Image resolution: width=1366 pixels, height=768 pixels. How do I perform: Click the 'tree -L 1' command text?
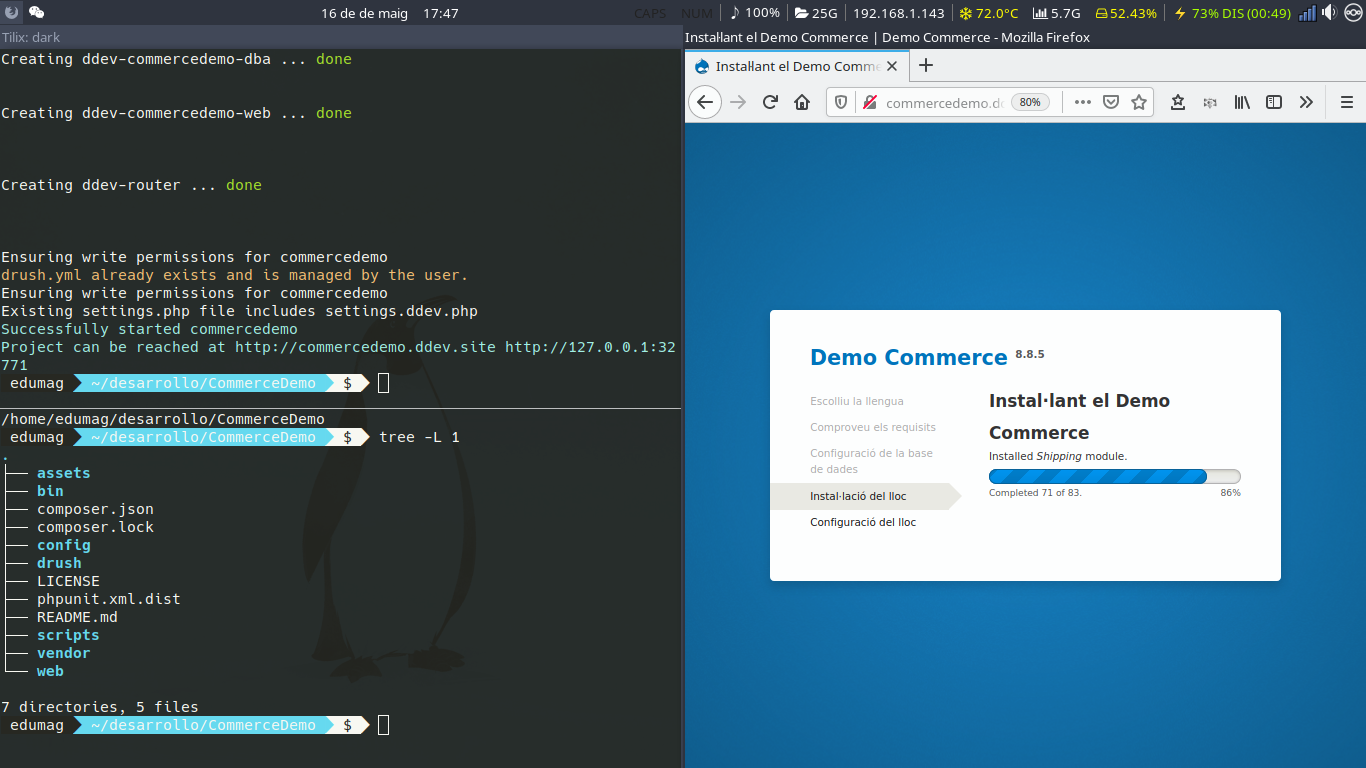point(419,437)
